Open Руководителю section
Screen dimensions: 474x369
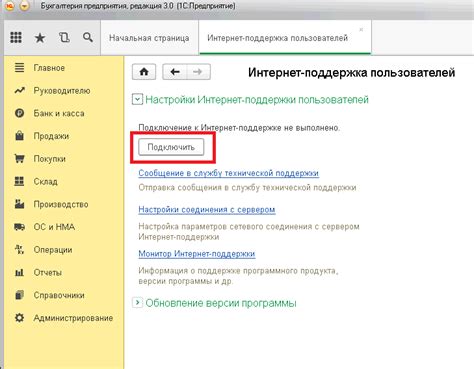pos(63,91)
